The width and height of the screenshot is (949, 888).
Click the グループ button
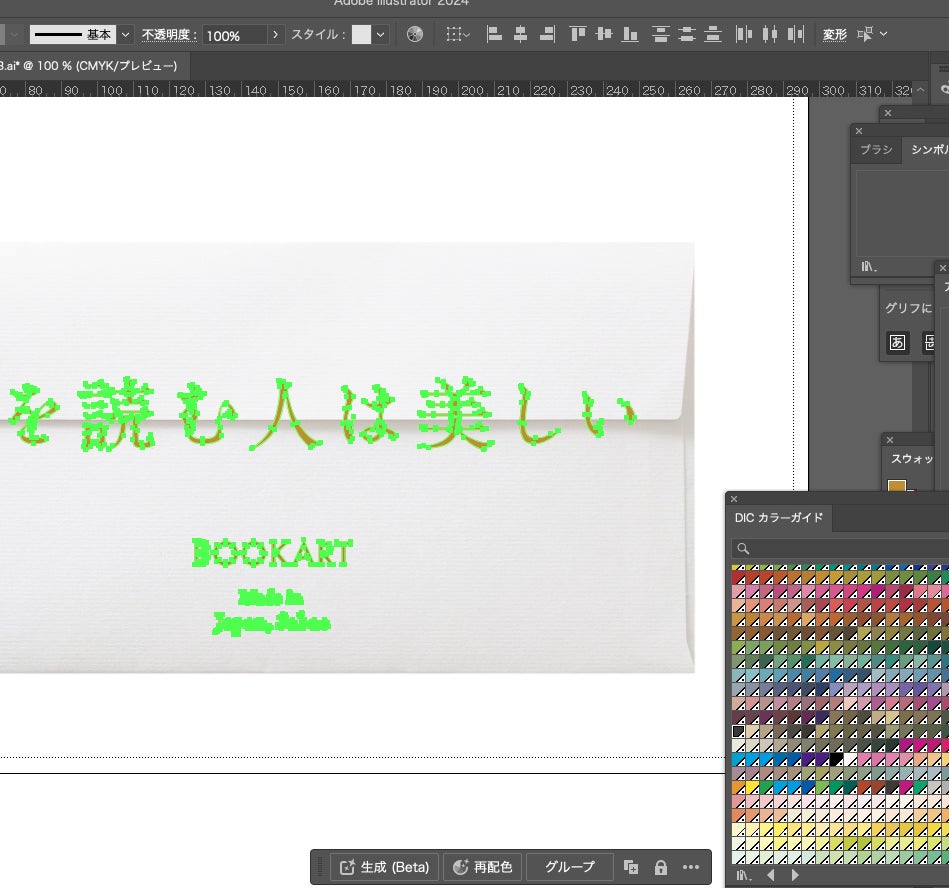coord(570,867)
